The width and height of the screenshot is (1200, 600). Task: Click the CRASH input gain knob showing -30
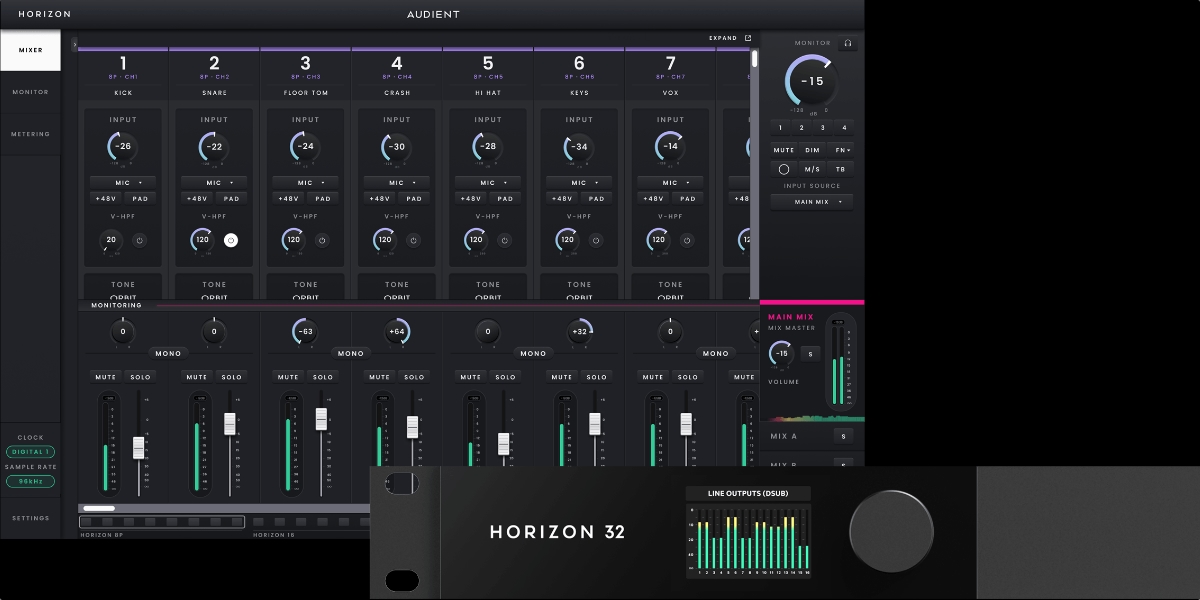(x=397, y=147)
